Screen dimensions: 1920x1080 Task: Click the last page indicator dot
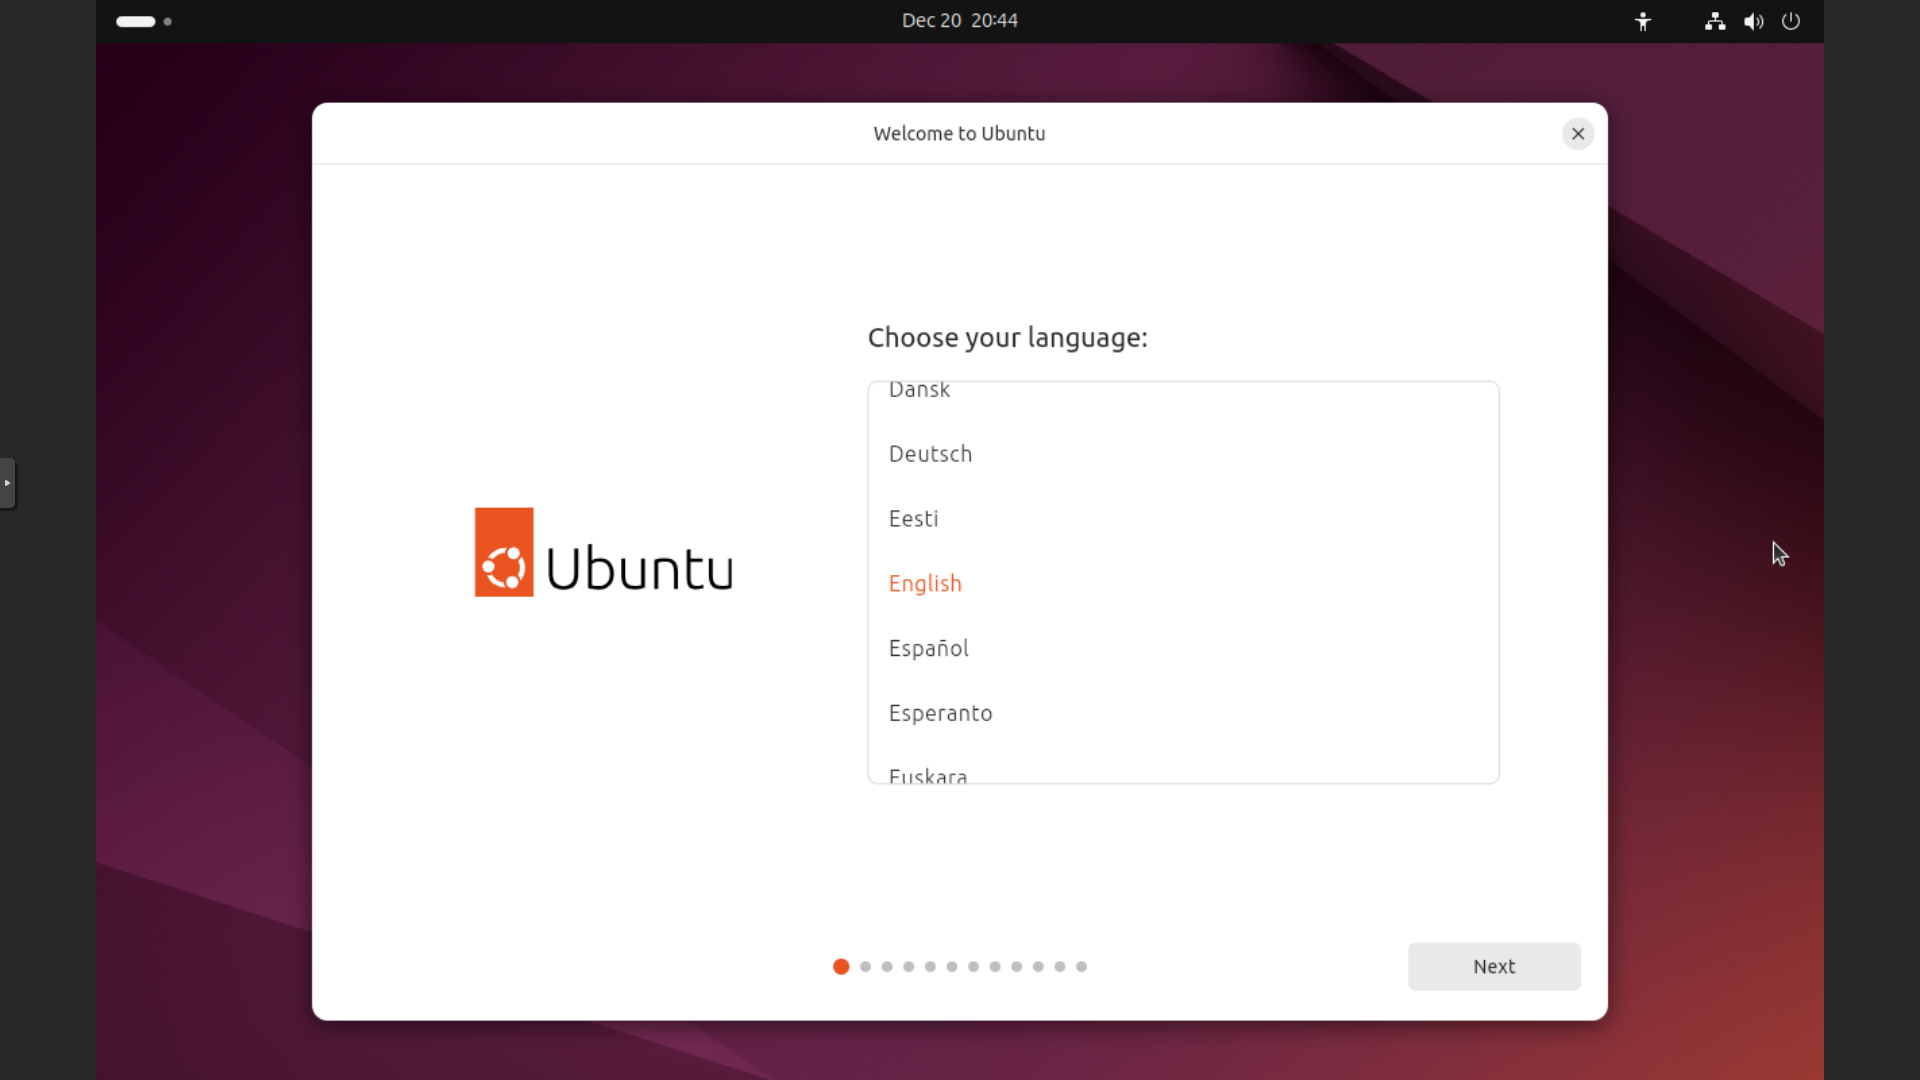1081,967
